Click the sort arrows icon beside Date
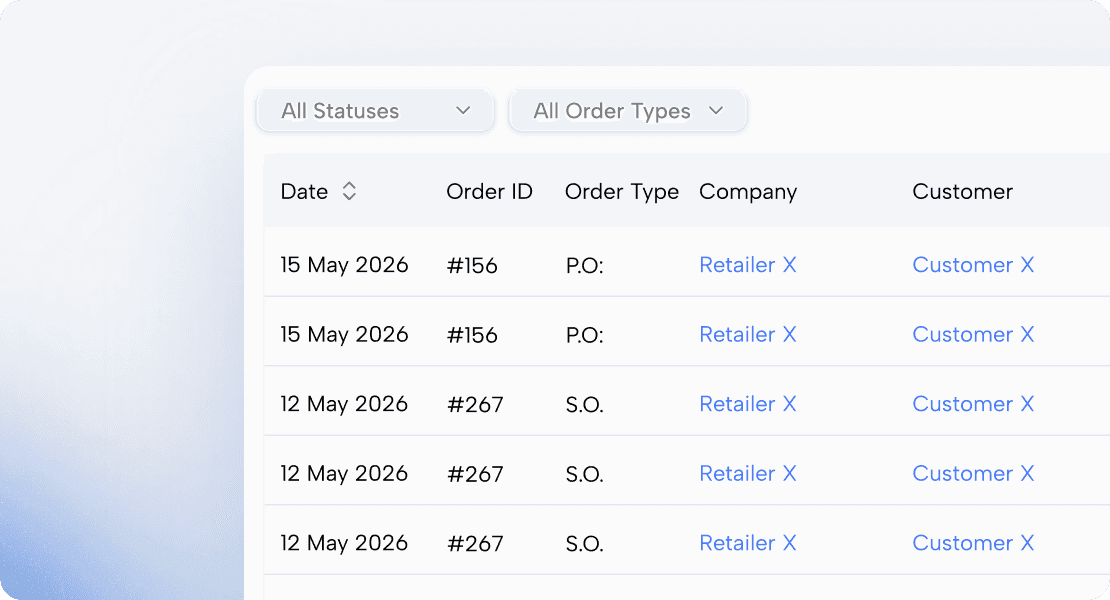 349,191
